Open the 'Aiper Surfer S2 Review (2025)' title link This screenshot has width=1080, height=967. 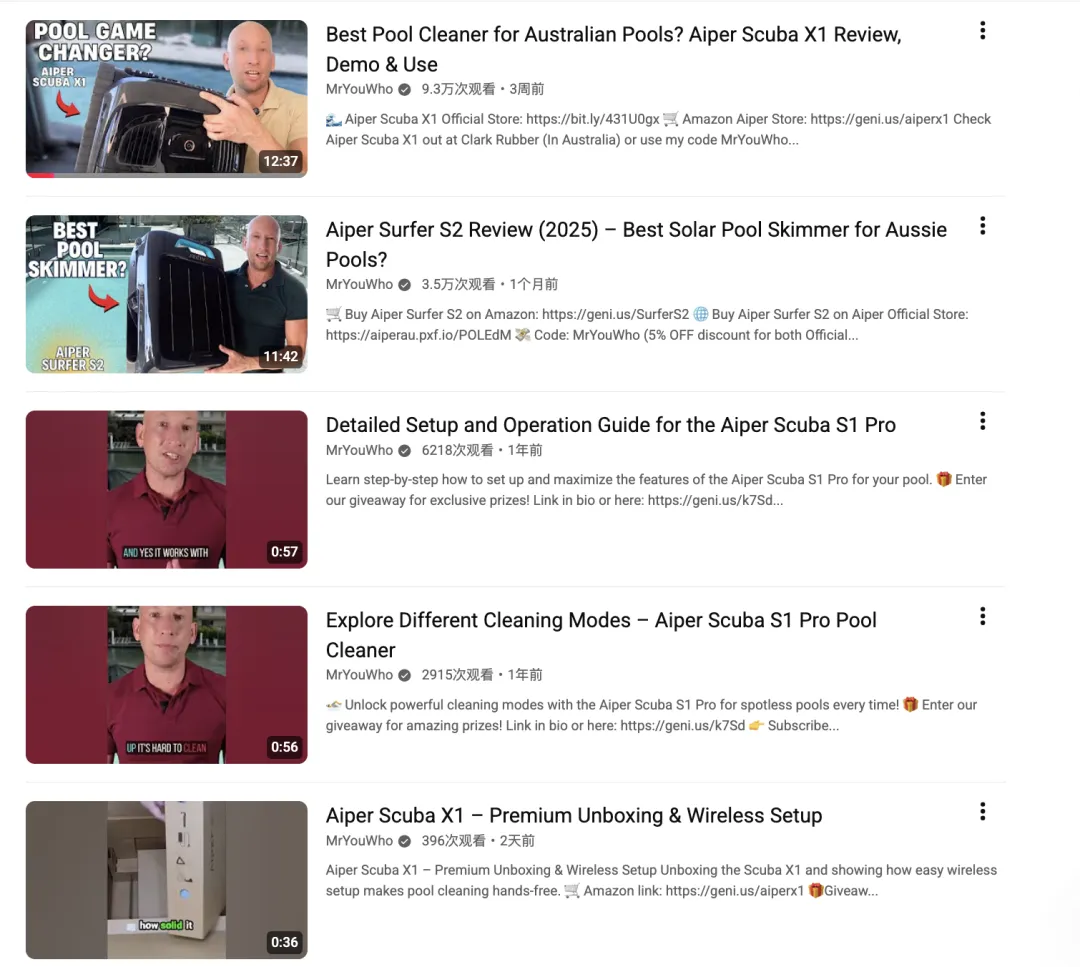point(636,244)
